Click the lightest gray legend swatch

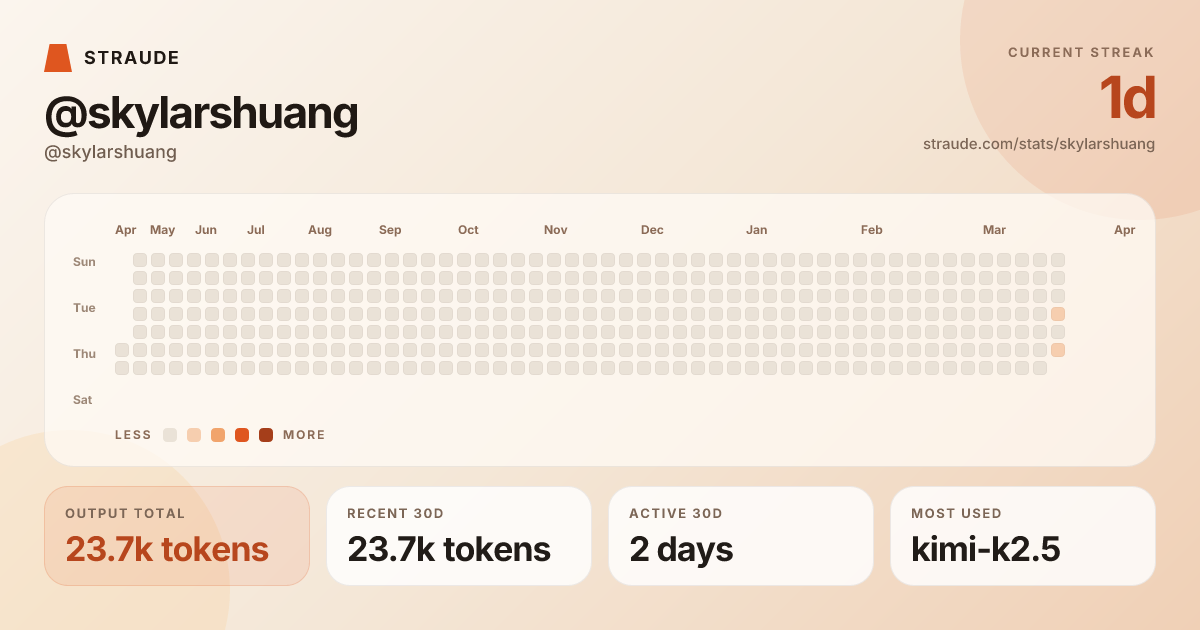(170, 435)
